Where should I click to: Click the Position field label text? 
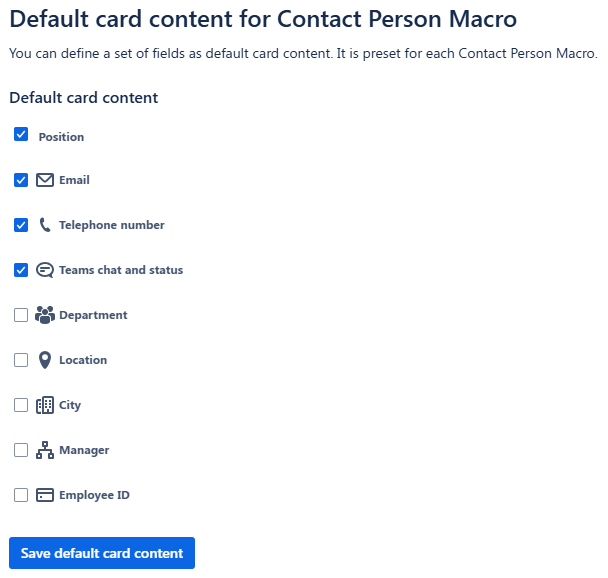click(61, 137)
